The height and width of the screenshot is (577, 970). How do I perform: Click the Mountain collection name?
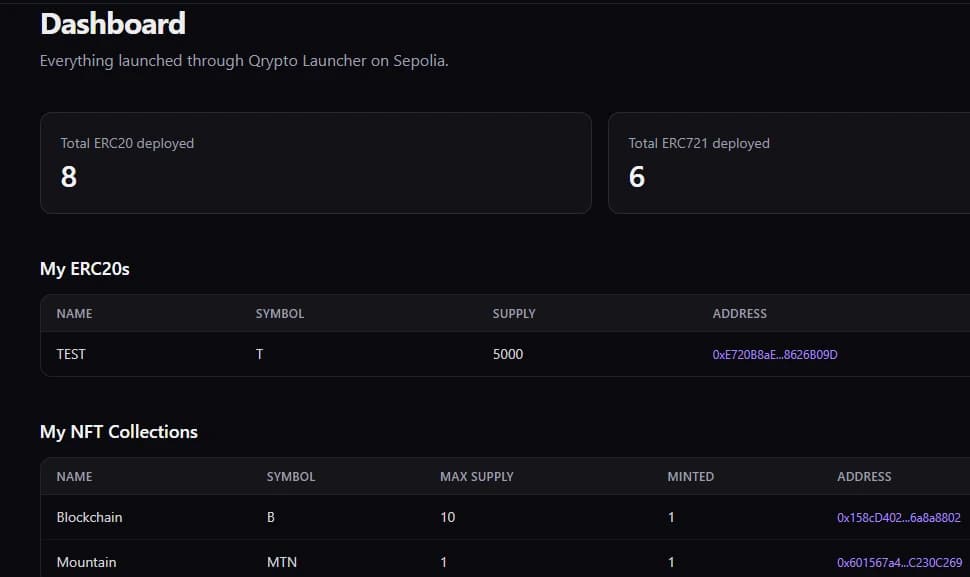86,562
